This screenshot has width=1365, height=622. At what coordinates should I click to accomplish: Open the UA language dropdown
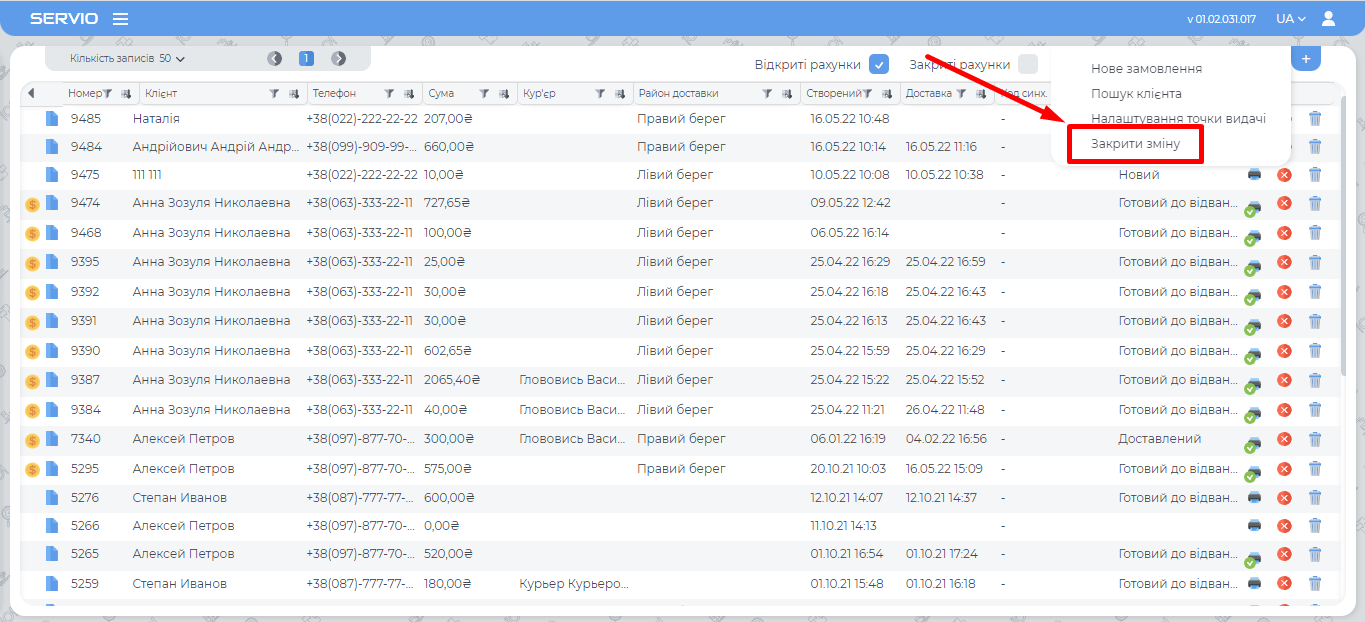[1290, 18]
